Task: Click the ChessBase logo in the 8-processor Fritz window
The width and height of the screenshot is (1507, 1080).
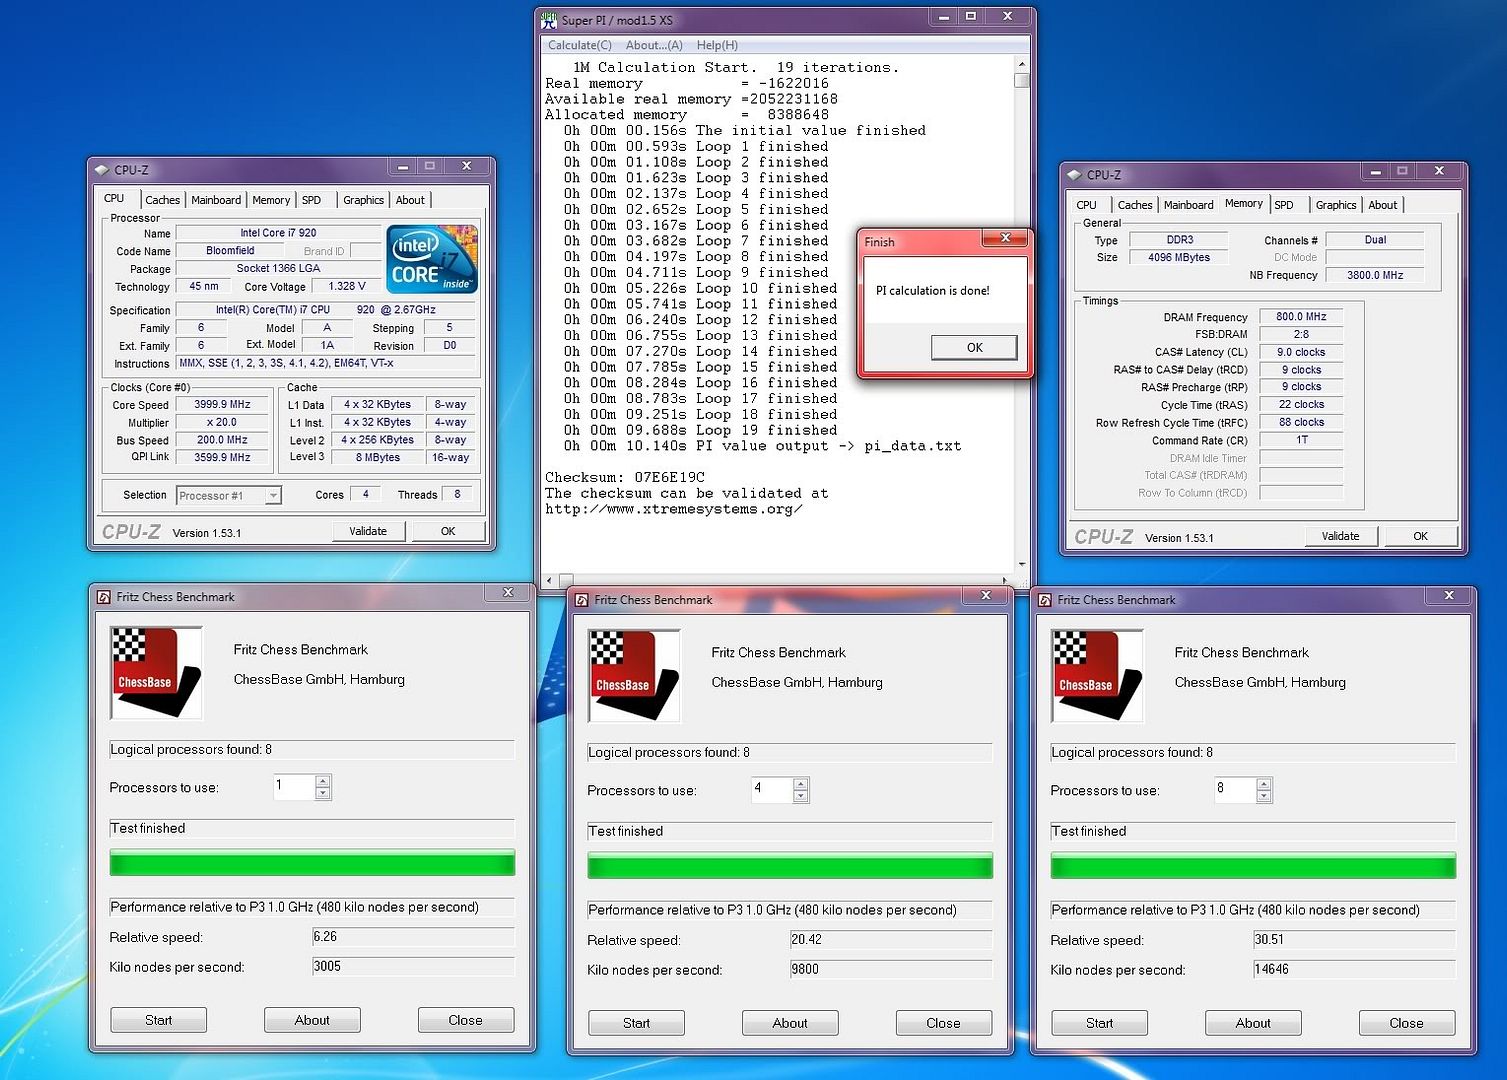Action: (x=1097, y=676)
